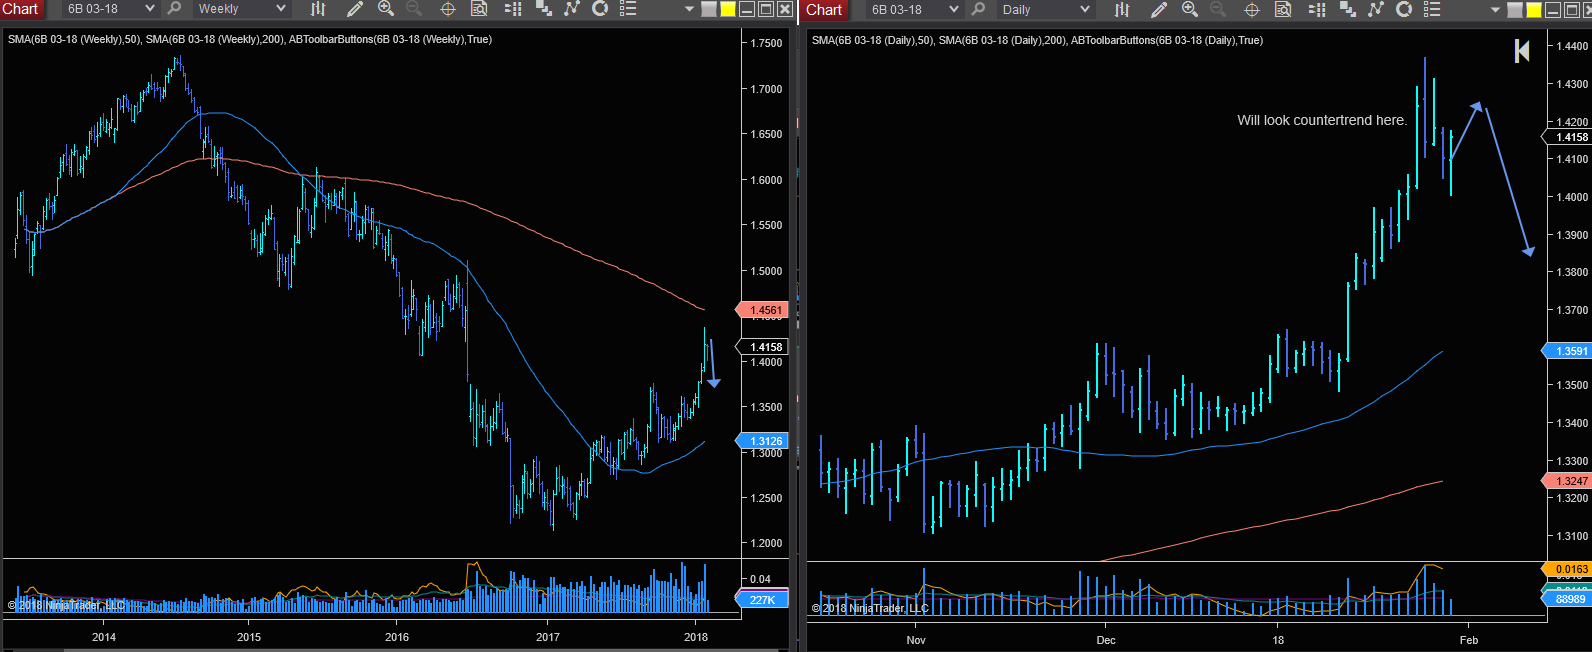Open Indicators in Weekly chart toolbar
The width and height of the screenshot is (1592, 652).
(572, 9)
